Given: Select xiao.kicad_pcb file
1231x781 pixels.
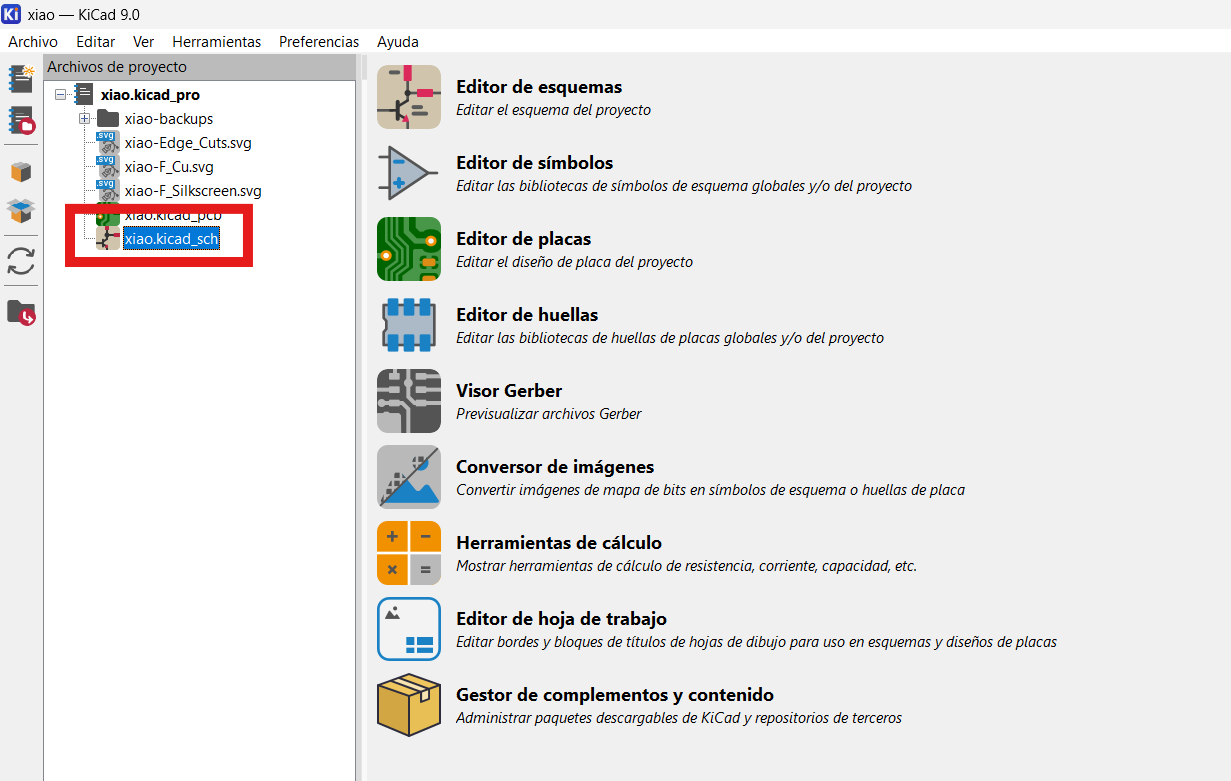Looking at the screenshot, I should click(173, 215).
